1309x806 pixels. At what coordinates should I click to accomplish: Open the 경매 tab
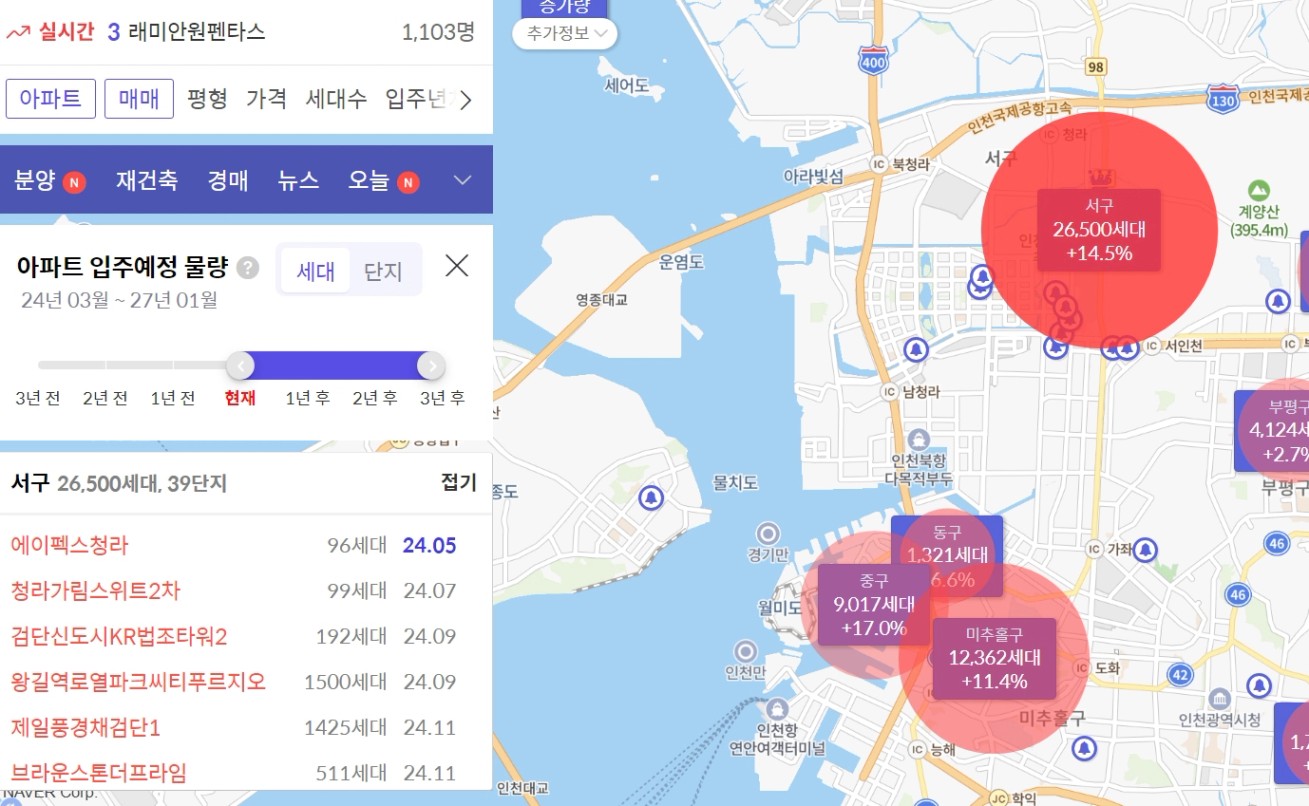(x=228, y=181)
